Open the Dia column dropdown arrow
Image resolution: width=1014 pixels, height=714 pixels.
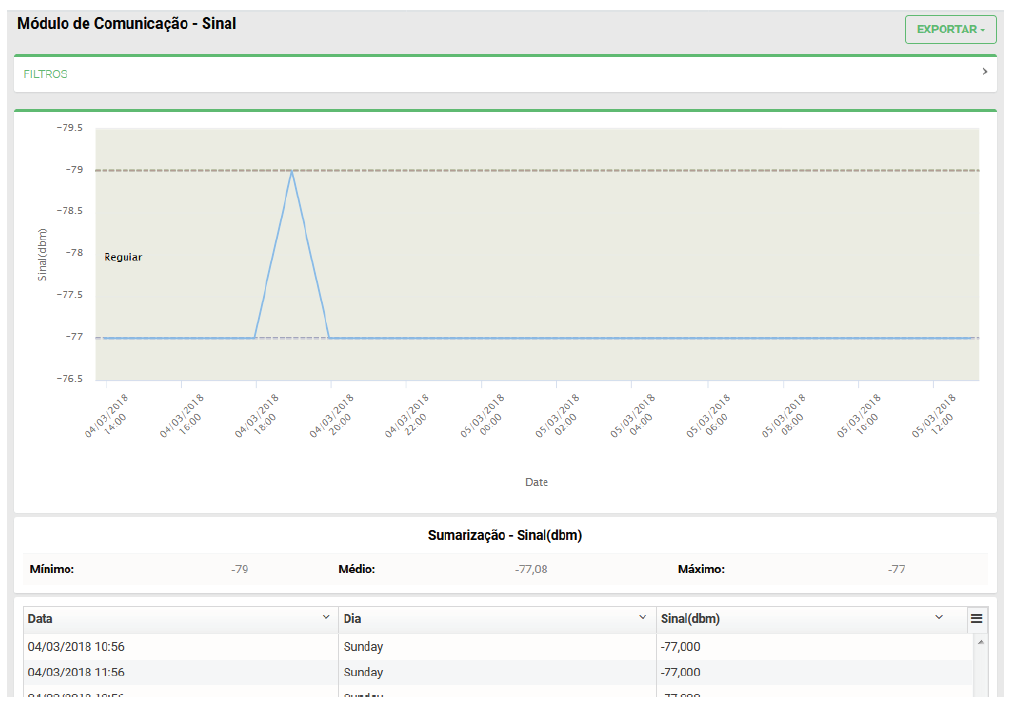642,618
